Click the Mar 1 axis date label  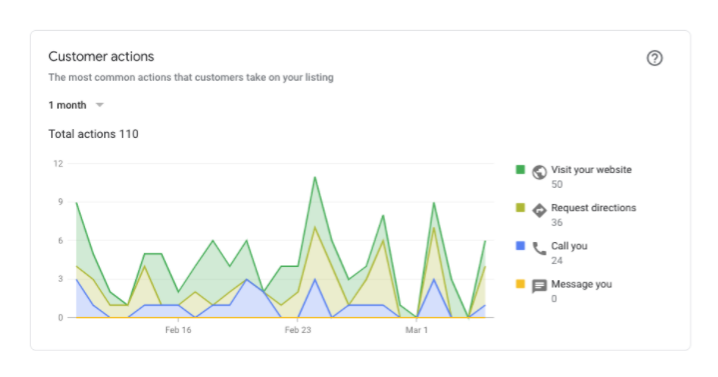tap(416, 330)
